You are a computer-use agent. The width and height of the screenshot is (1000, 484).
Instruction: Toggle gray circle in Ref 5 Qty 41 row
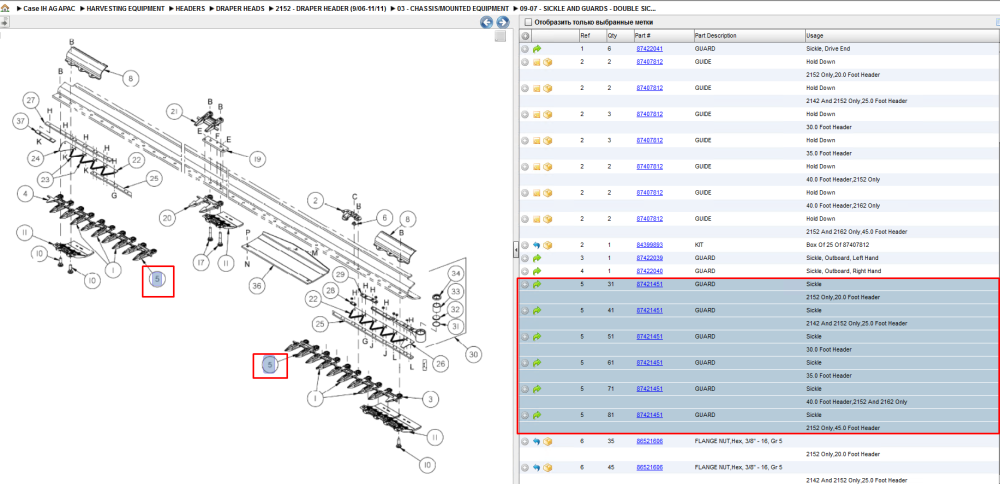pyautogui.click(x=525, y=311)
